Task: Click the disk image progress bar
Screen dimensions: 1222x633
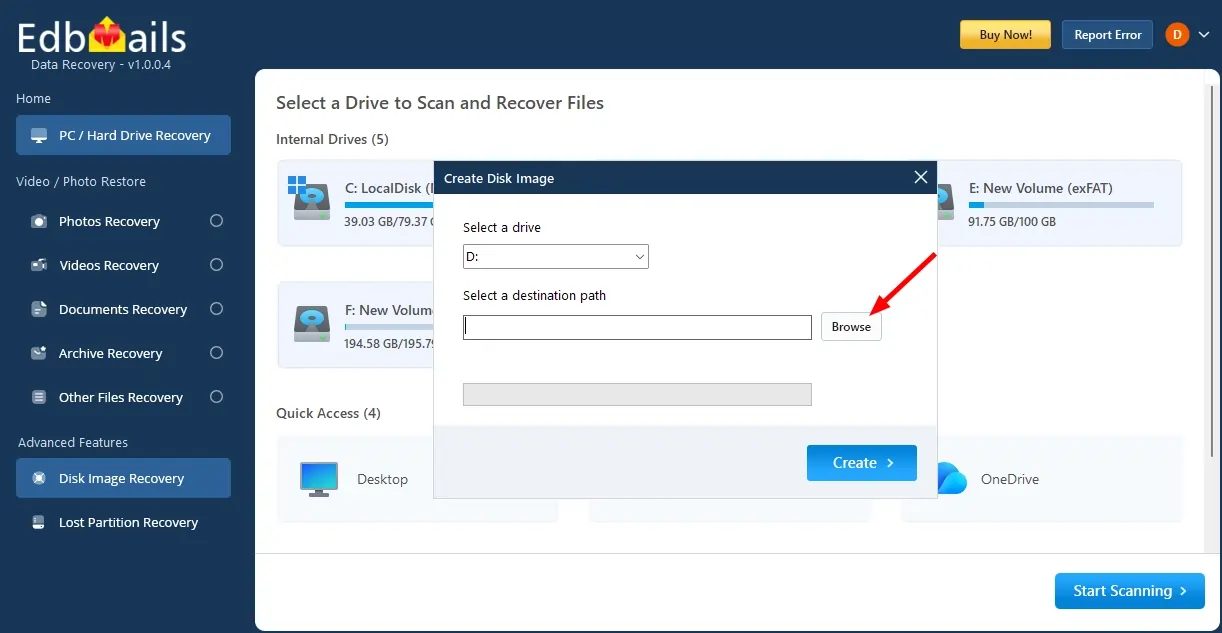Action: coord(637,394)
